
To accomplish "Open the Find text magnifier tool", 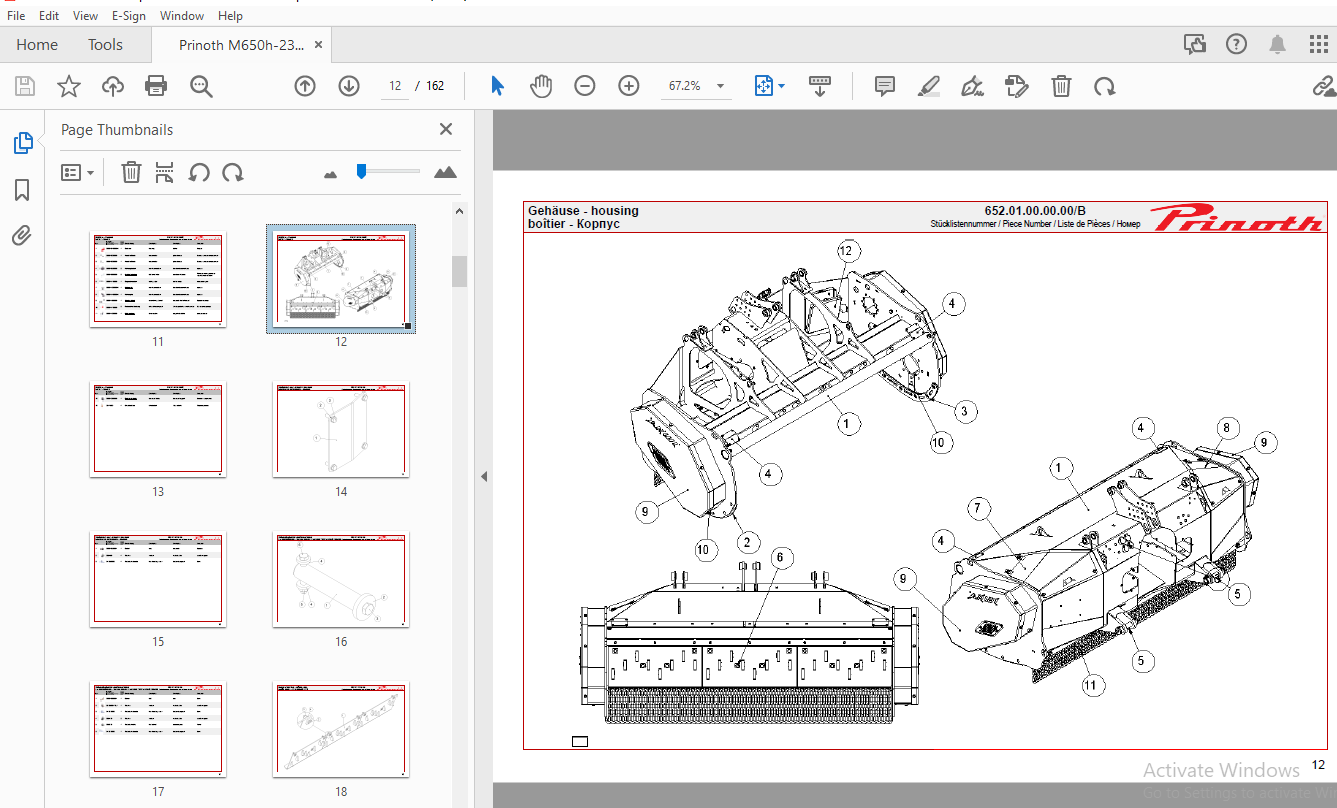I will [x=201, y=86].
